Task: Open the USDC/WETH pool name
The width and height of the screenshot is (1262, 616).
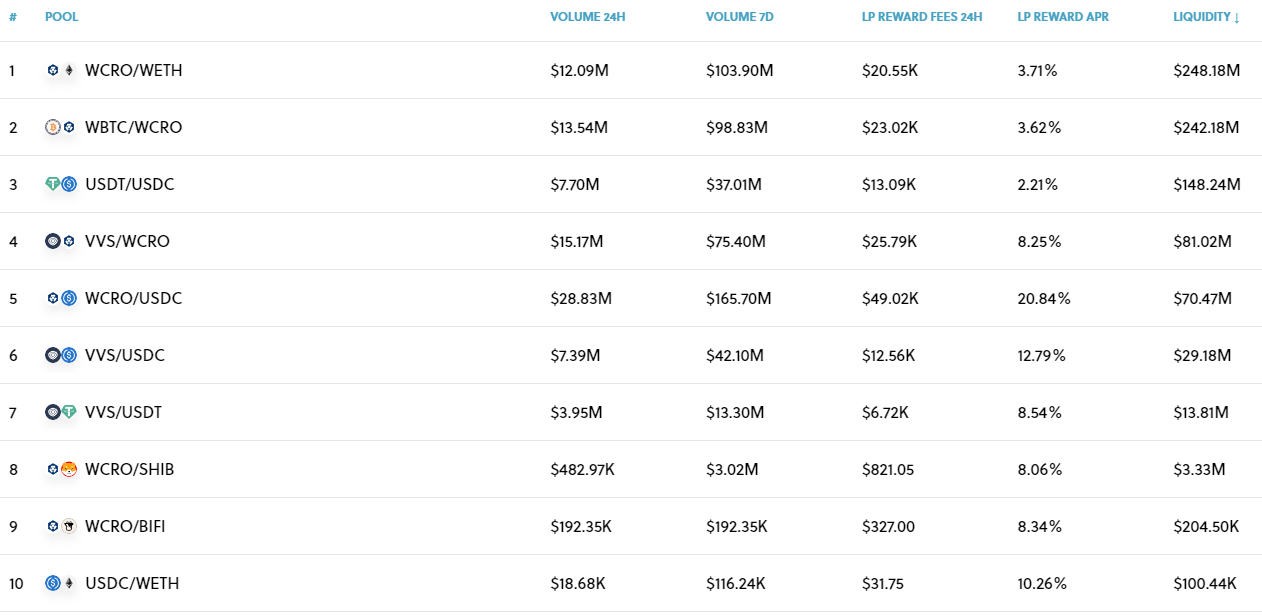Action: (132, 583)
